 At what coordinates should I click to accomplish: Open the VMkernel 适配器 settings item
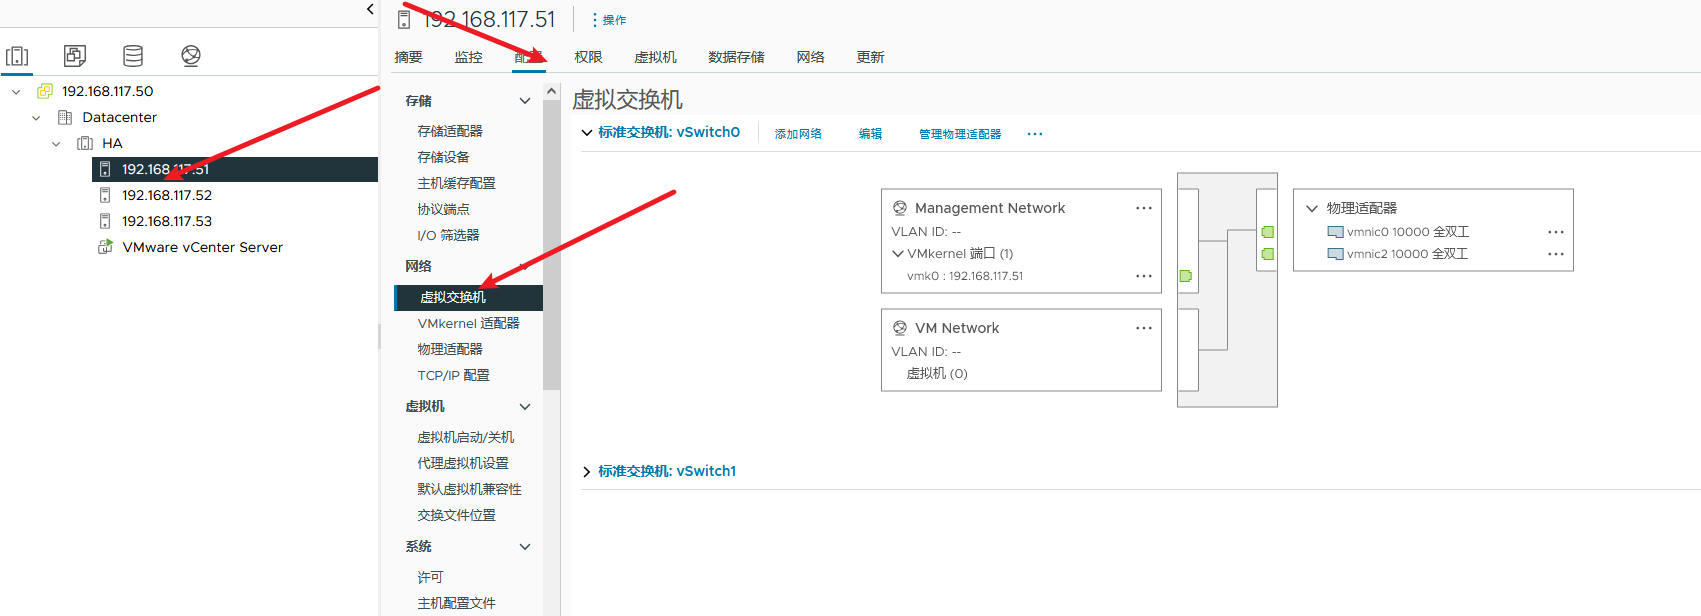coord(468,324)
